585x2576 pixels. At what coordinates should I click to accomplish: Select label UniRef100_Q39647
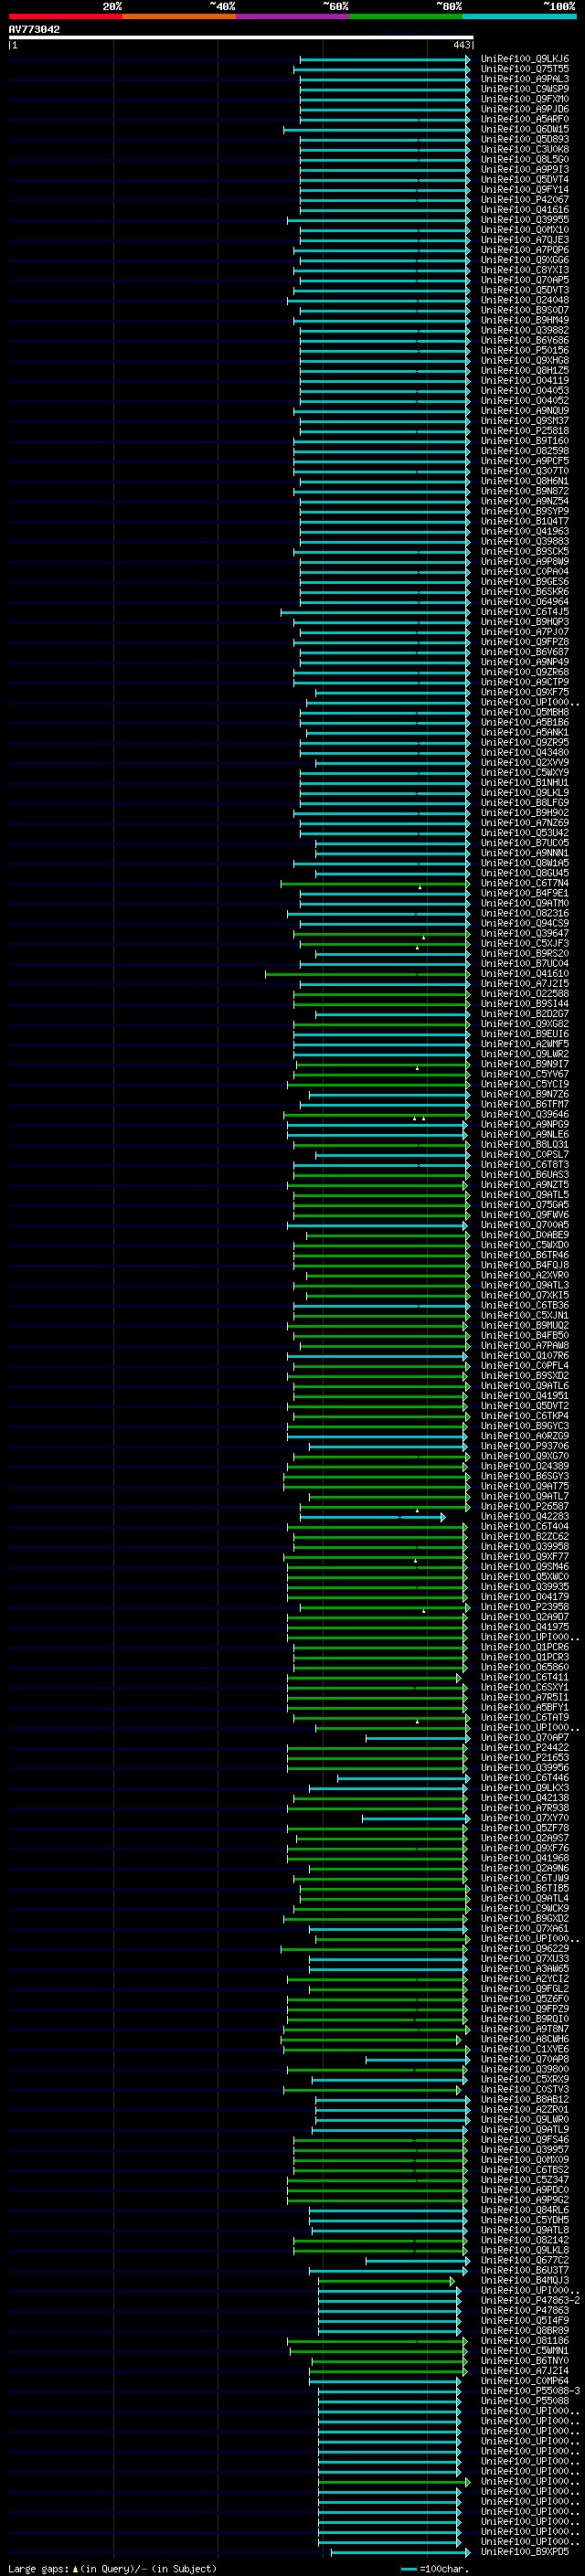pos(525,934)
